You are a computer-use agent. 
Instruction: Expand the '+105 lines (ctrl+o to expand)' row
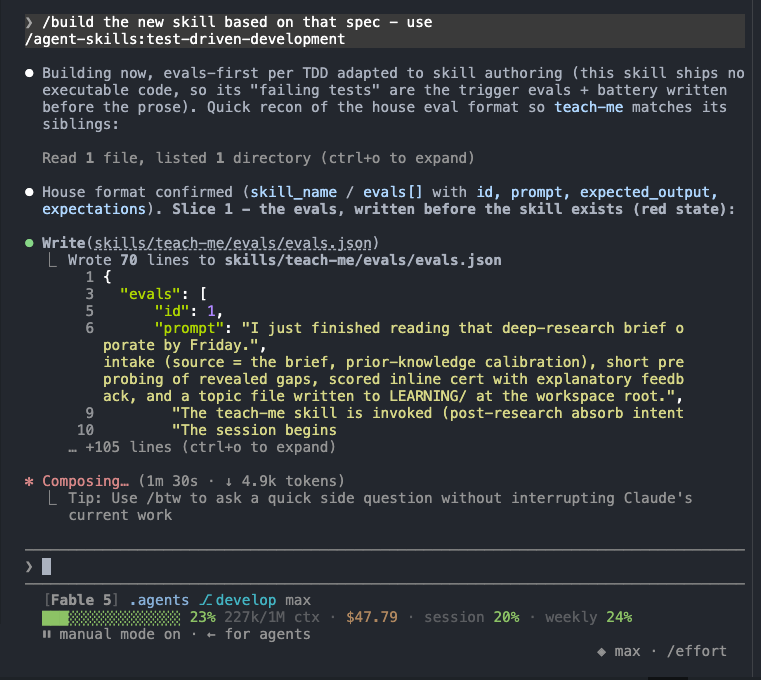click(x=202, y=447)
